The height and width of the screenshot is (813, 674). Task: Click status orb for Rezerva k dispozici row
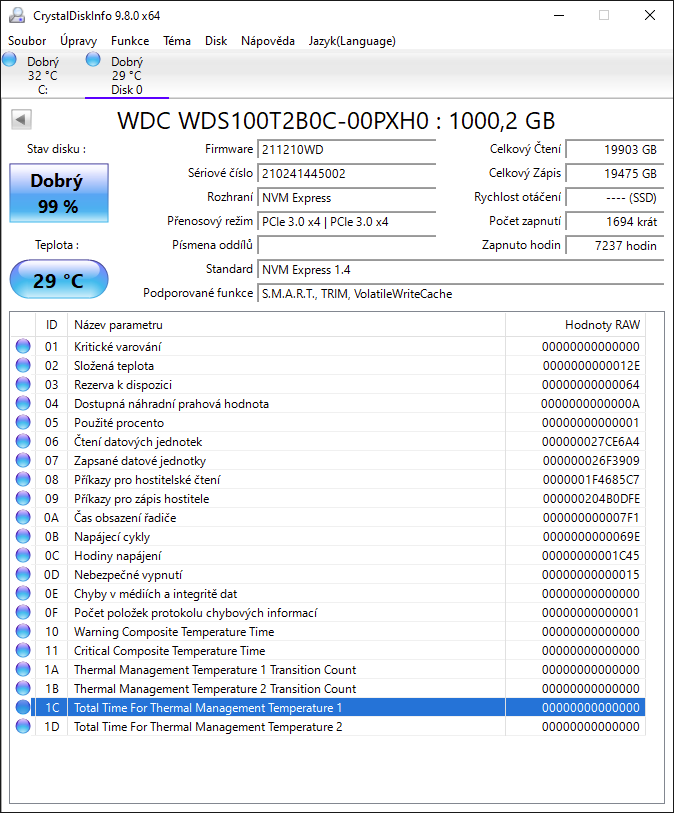point(23,384)
